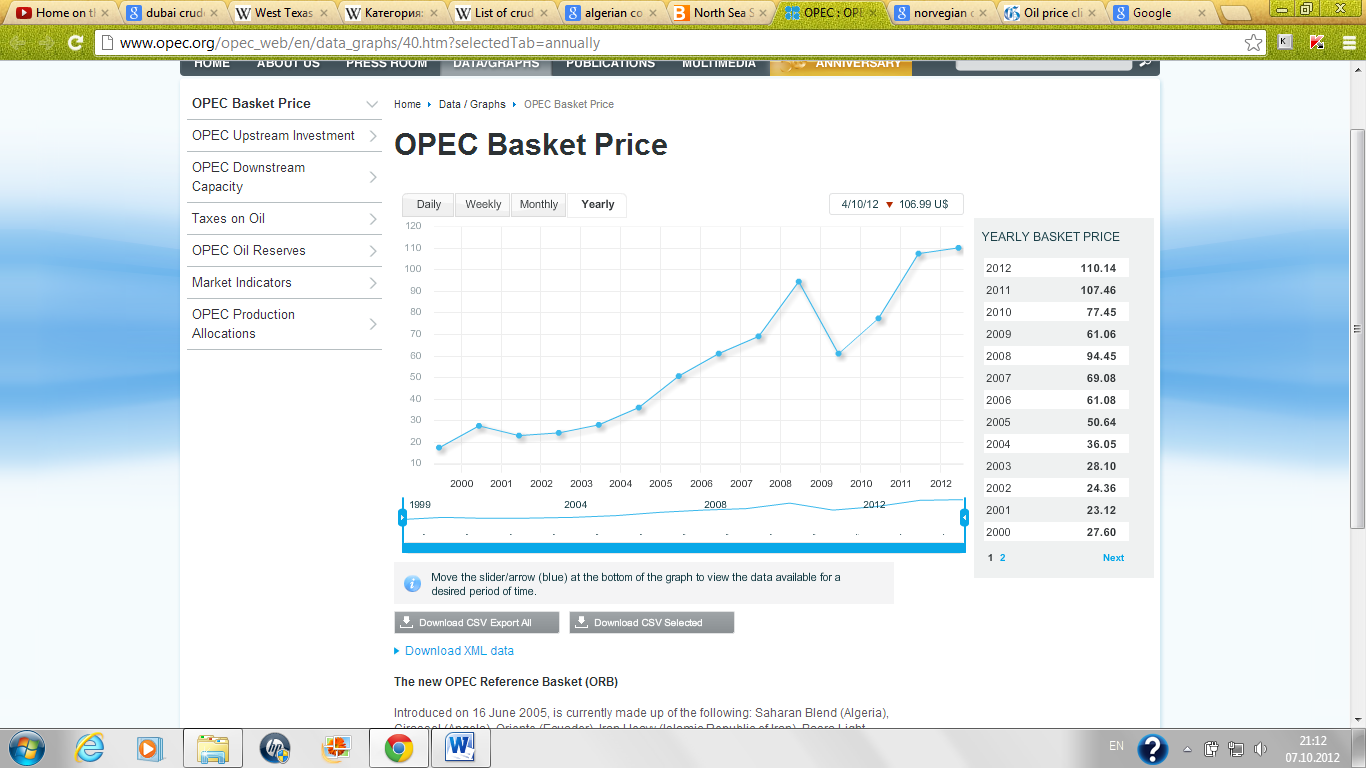Bookmark this page with the star icon
The image size is (1366, 768).
[x=1253, y=43]
